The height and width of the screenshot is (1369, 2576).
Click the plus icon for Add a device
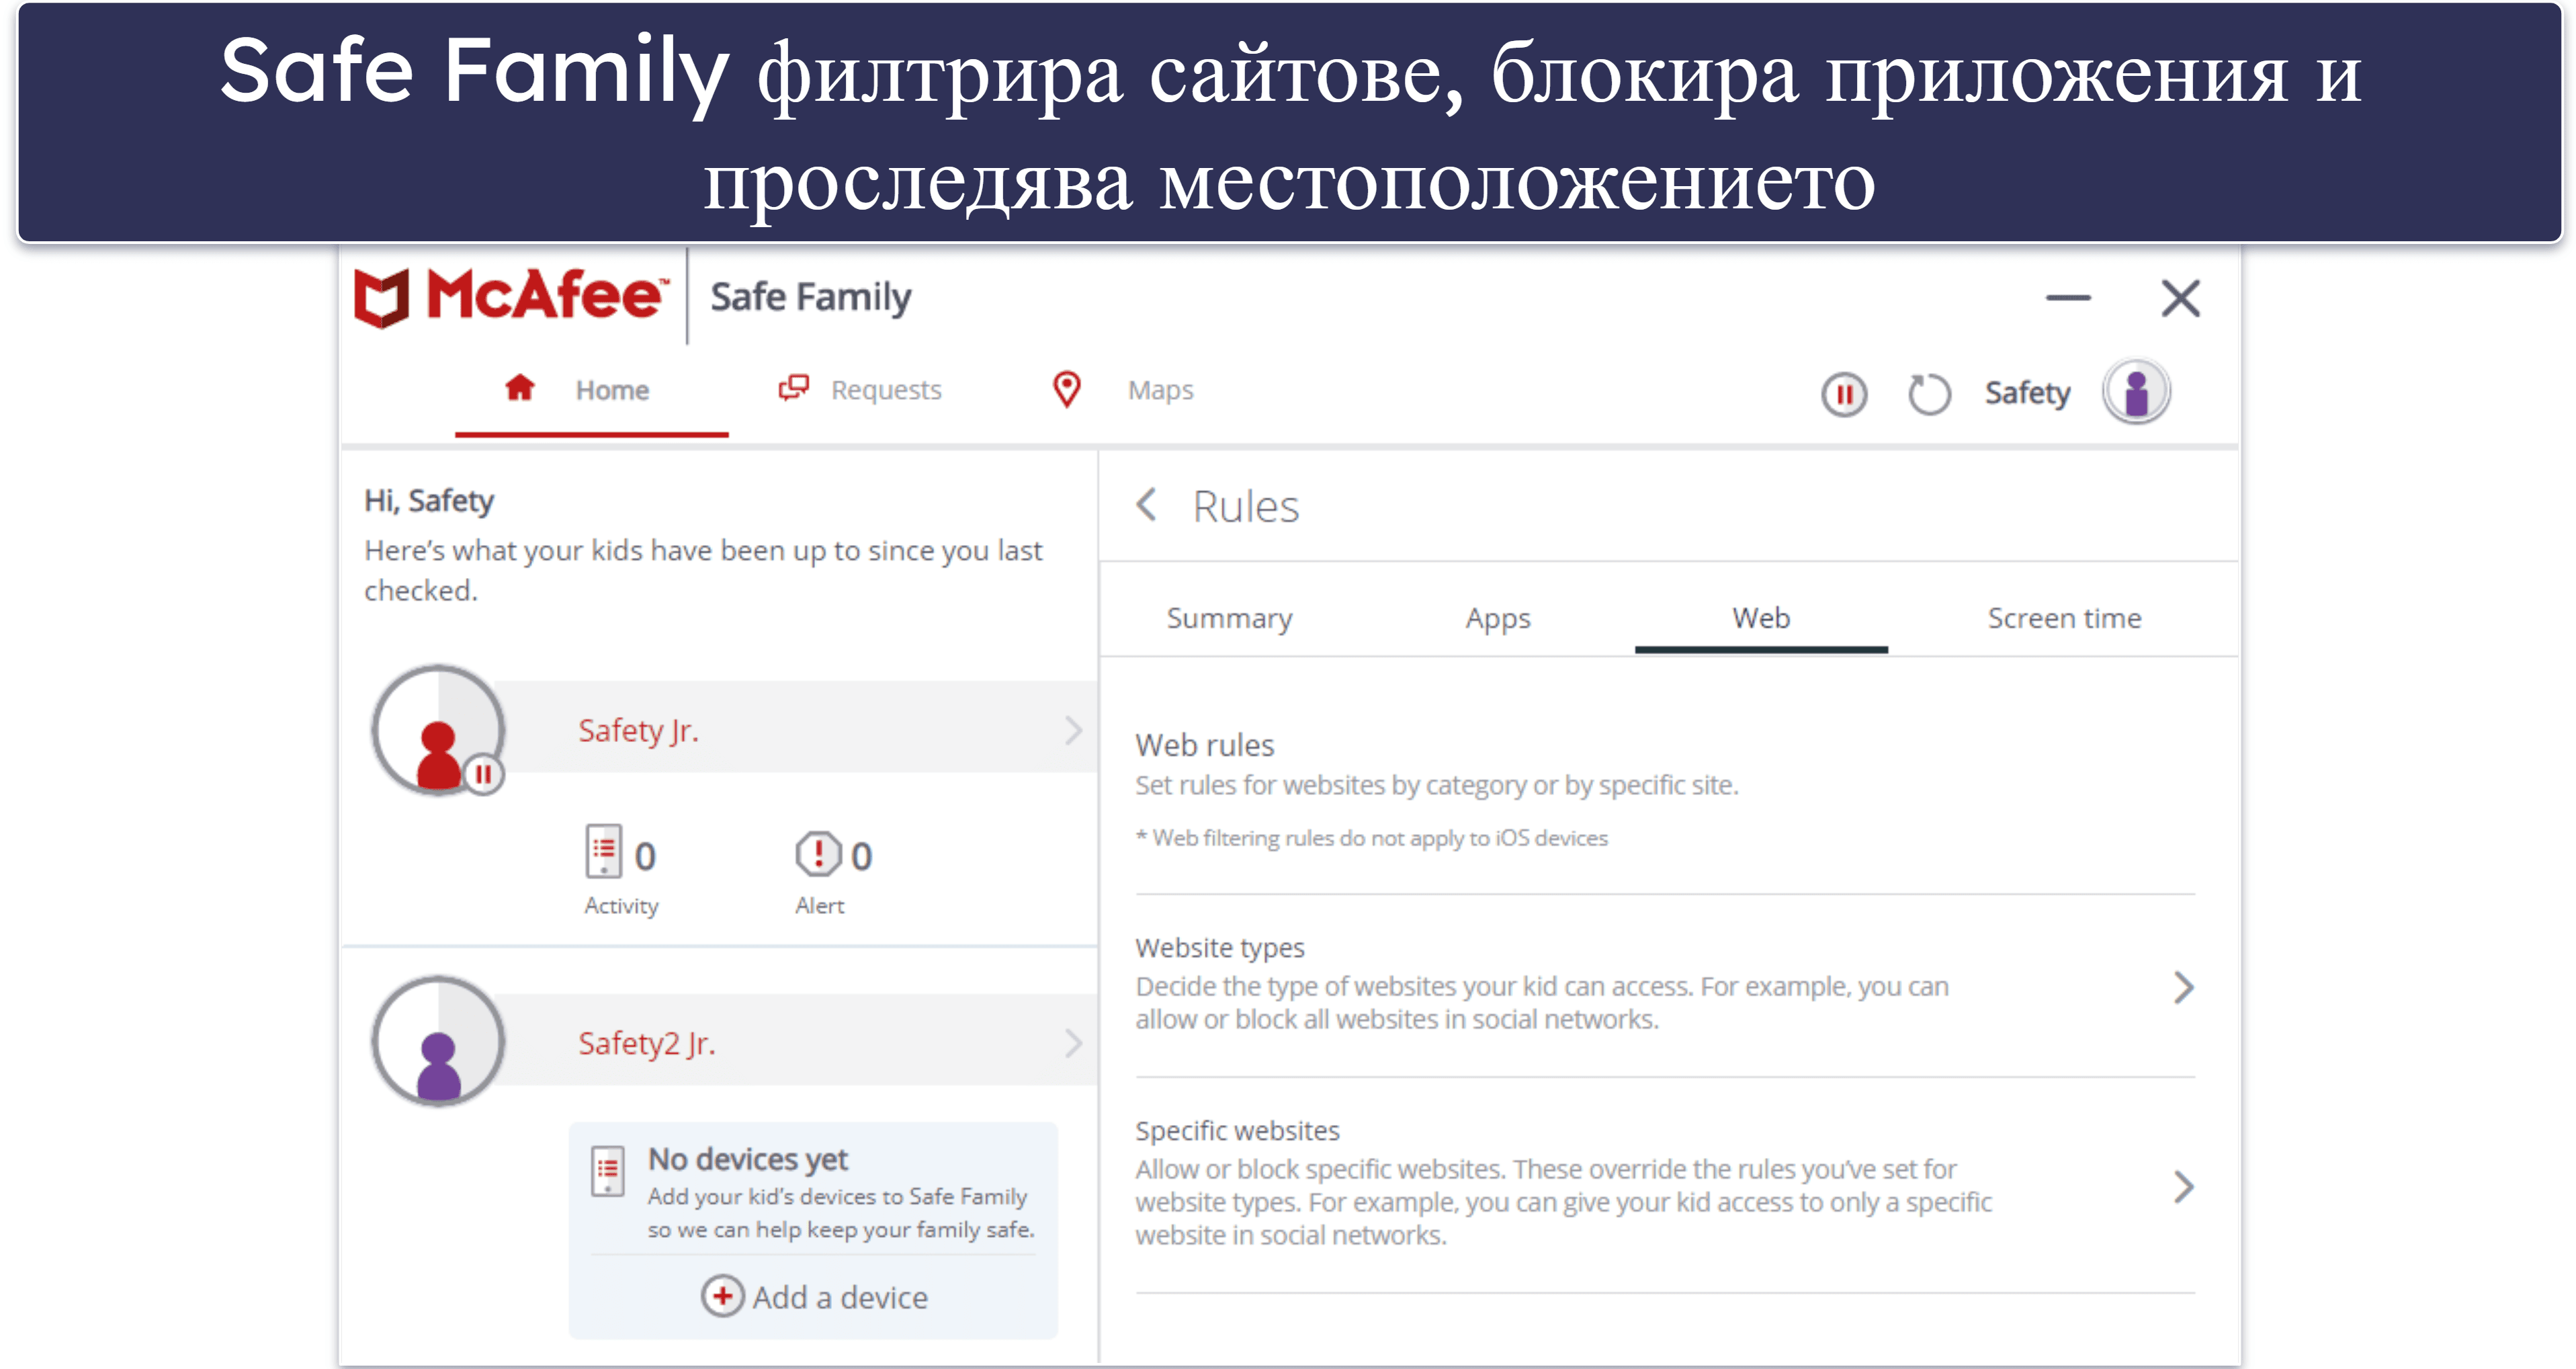coord(722,1296)
